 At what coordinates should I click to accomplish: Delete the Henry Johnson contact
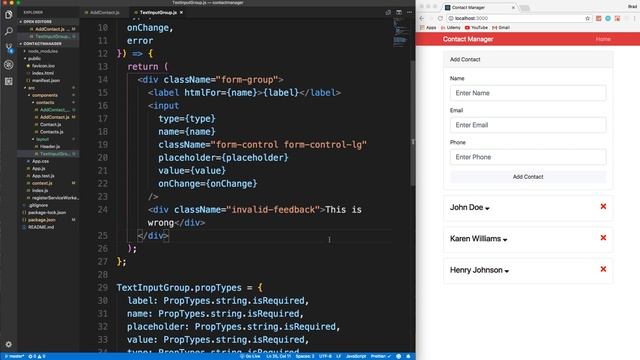(603, 269)
